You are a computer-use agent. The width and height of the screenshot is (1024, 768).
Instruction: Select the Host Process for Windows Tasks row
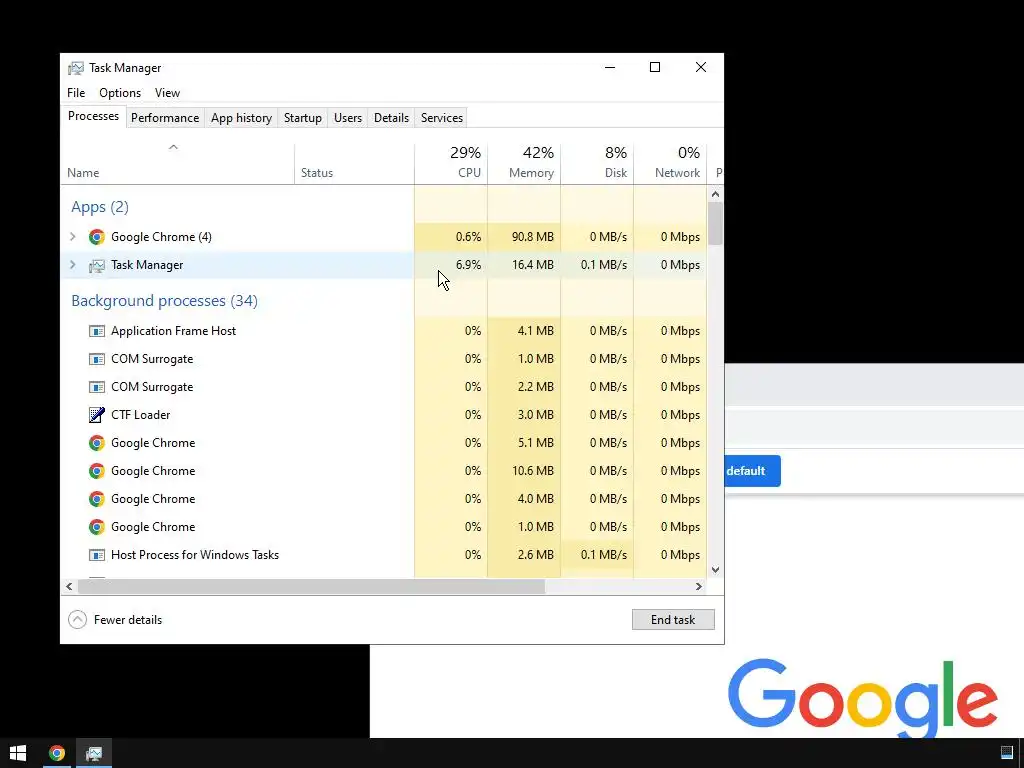point(384,555)
